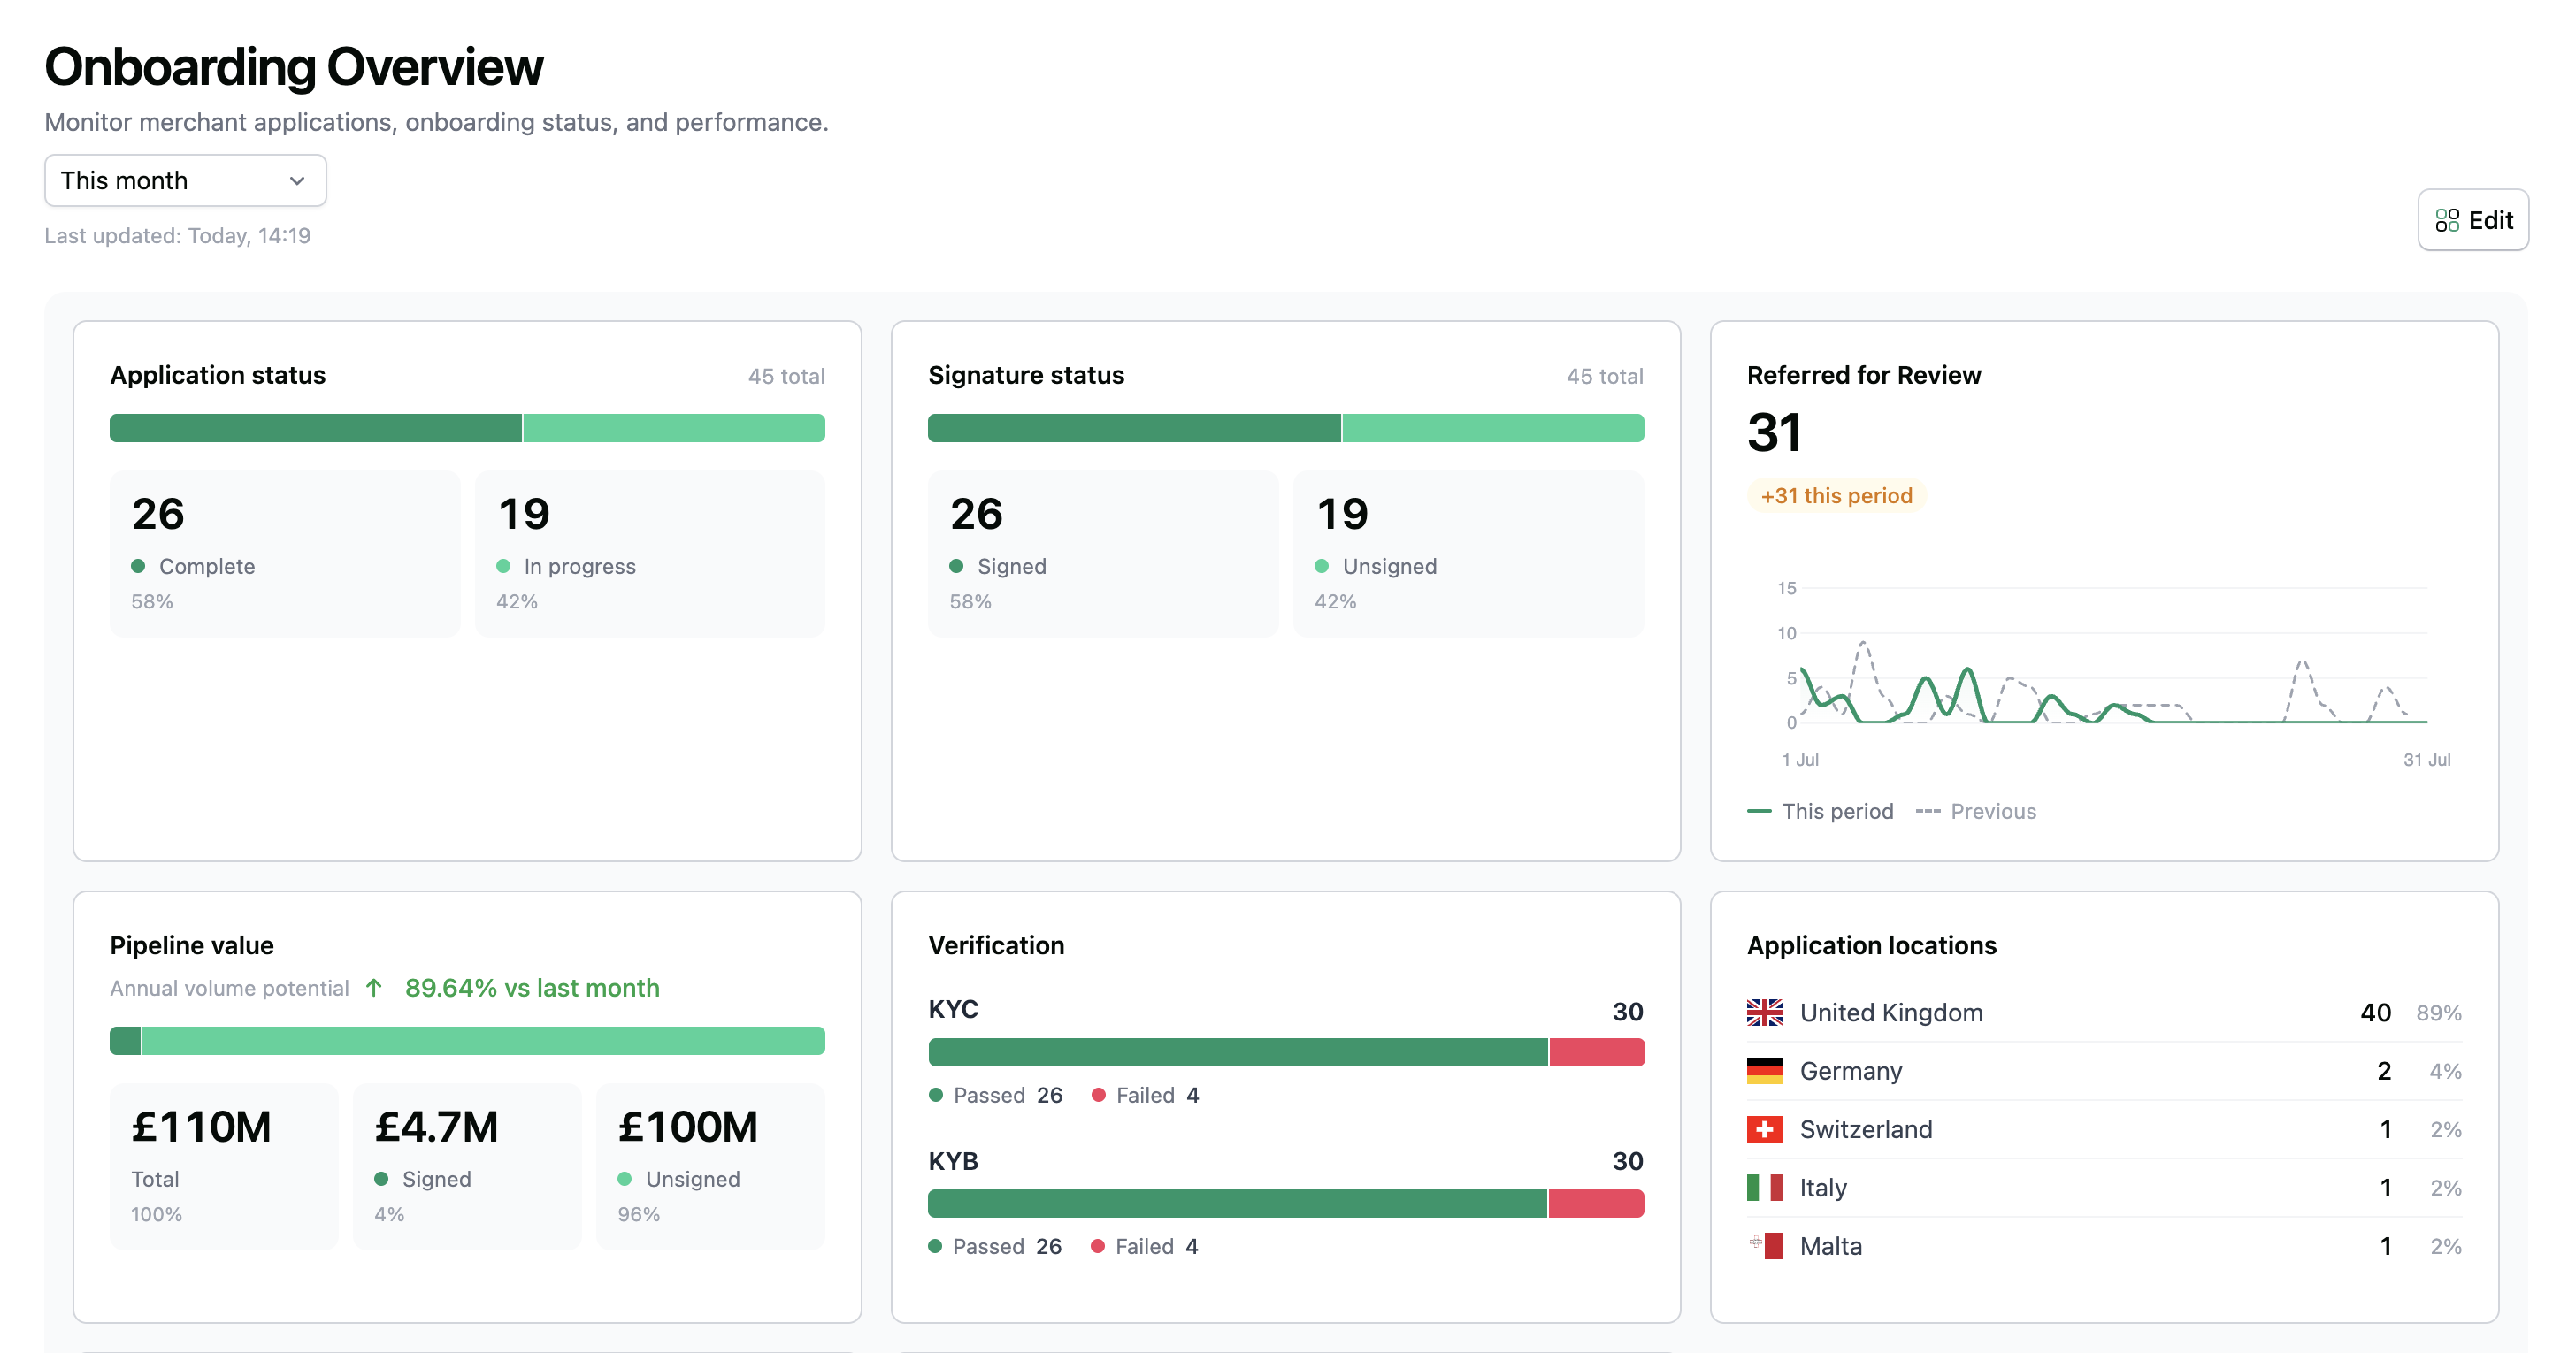
Task: Click the Malta location row
Action: 2104,1245
